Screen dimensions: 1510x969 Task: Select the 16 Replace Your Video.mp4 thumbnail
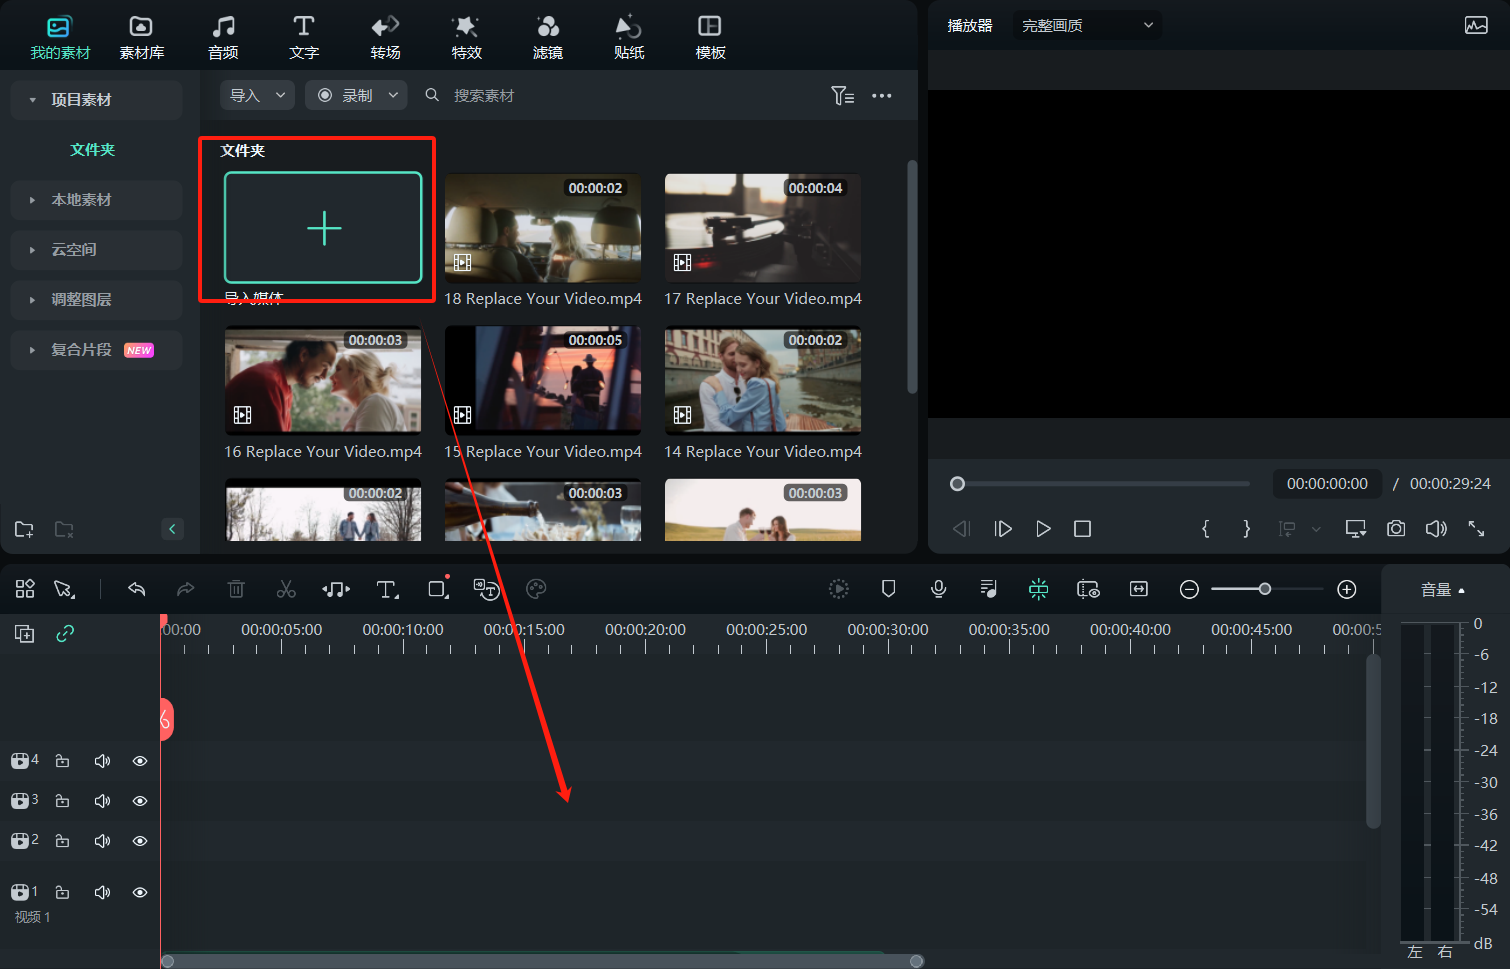pyautogui.click(x=323, y=381)
